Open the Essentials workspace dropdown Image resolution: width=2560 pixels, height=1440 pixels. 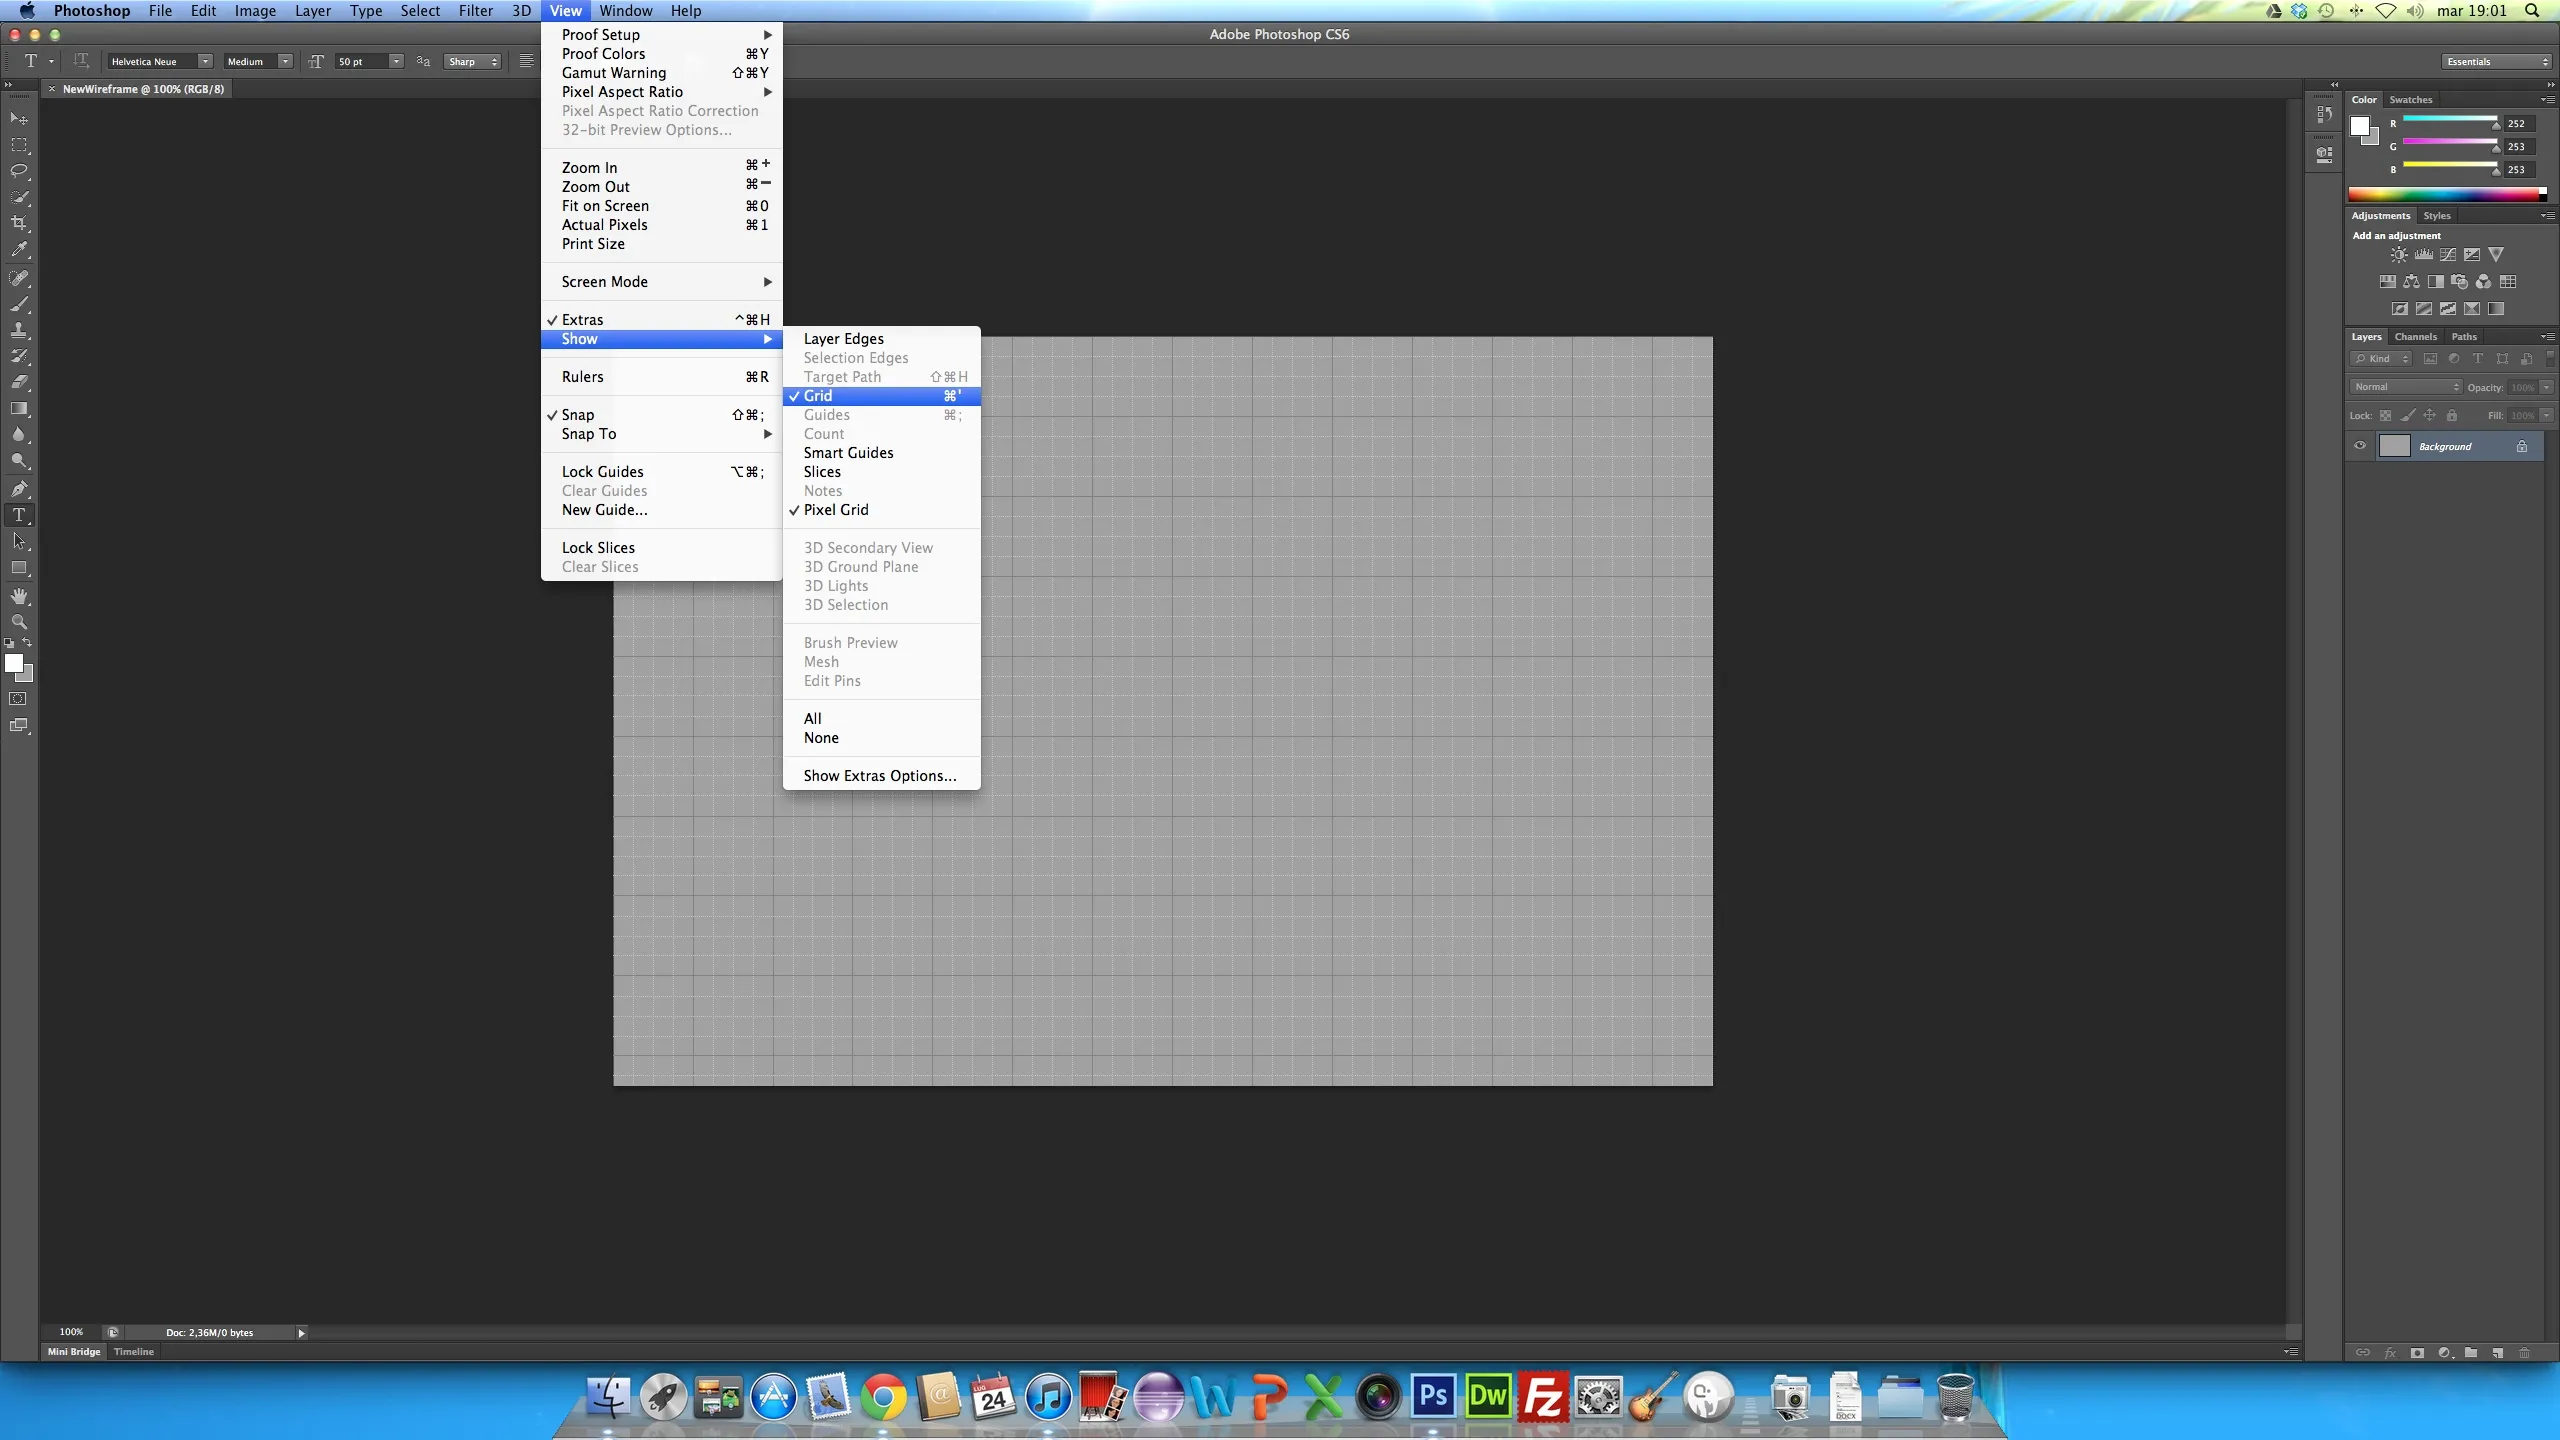click(x=2496, y=62)
